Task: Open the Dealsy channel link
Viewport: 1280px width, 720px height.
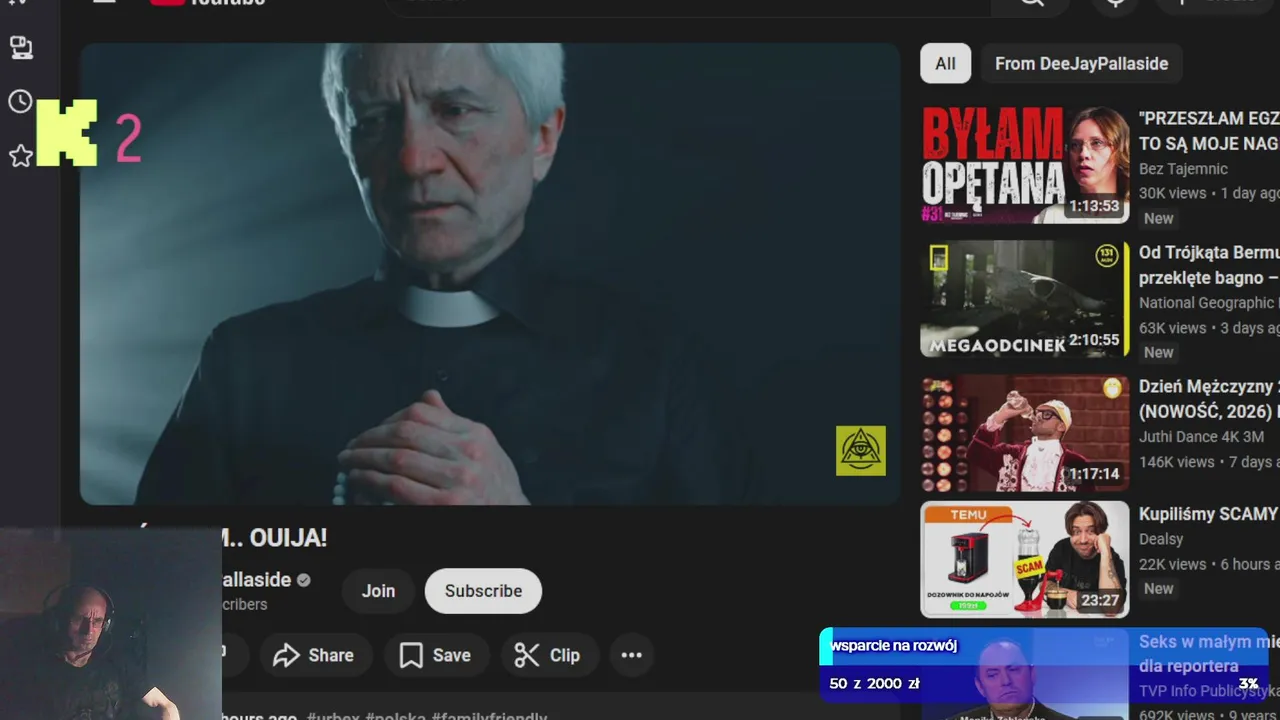Action: [x=1161, y=539]
